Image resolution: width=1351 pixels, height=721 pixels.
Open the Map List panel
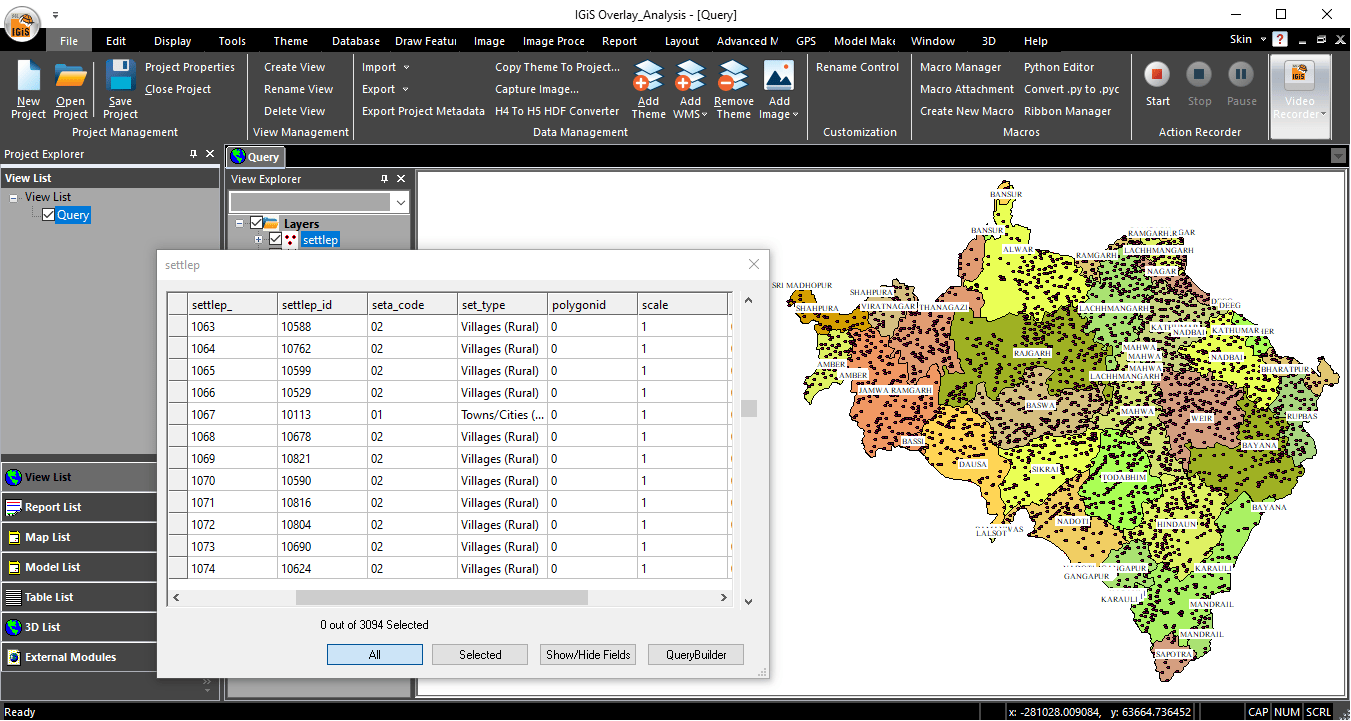click(x=79, y=537)
